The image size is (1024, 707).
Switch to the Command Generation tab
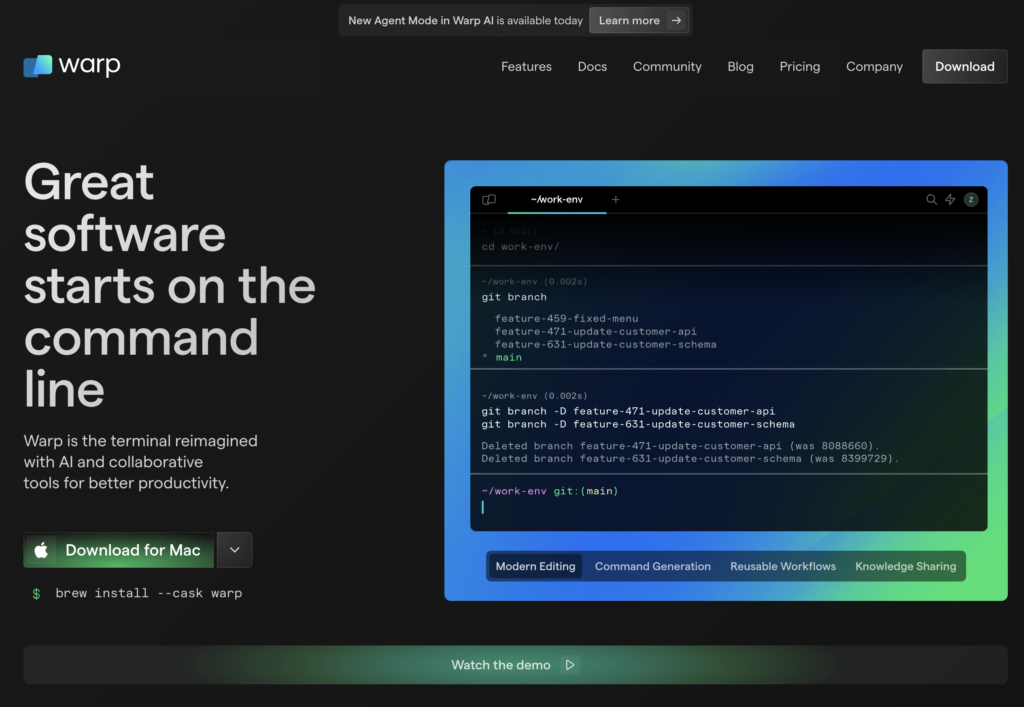coord(652,566)
